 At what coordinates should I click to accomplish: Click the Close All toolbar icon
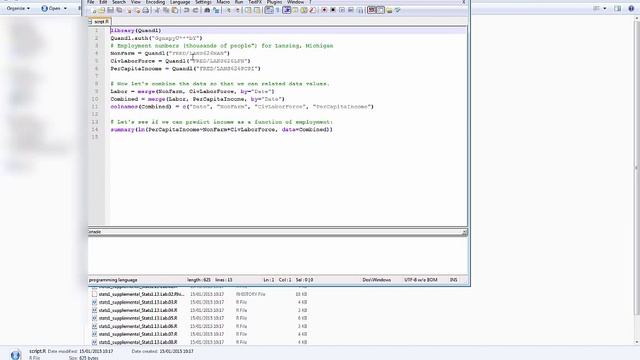pos(138,10)
